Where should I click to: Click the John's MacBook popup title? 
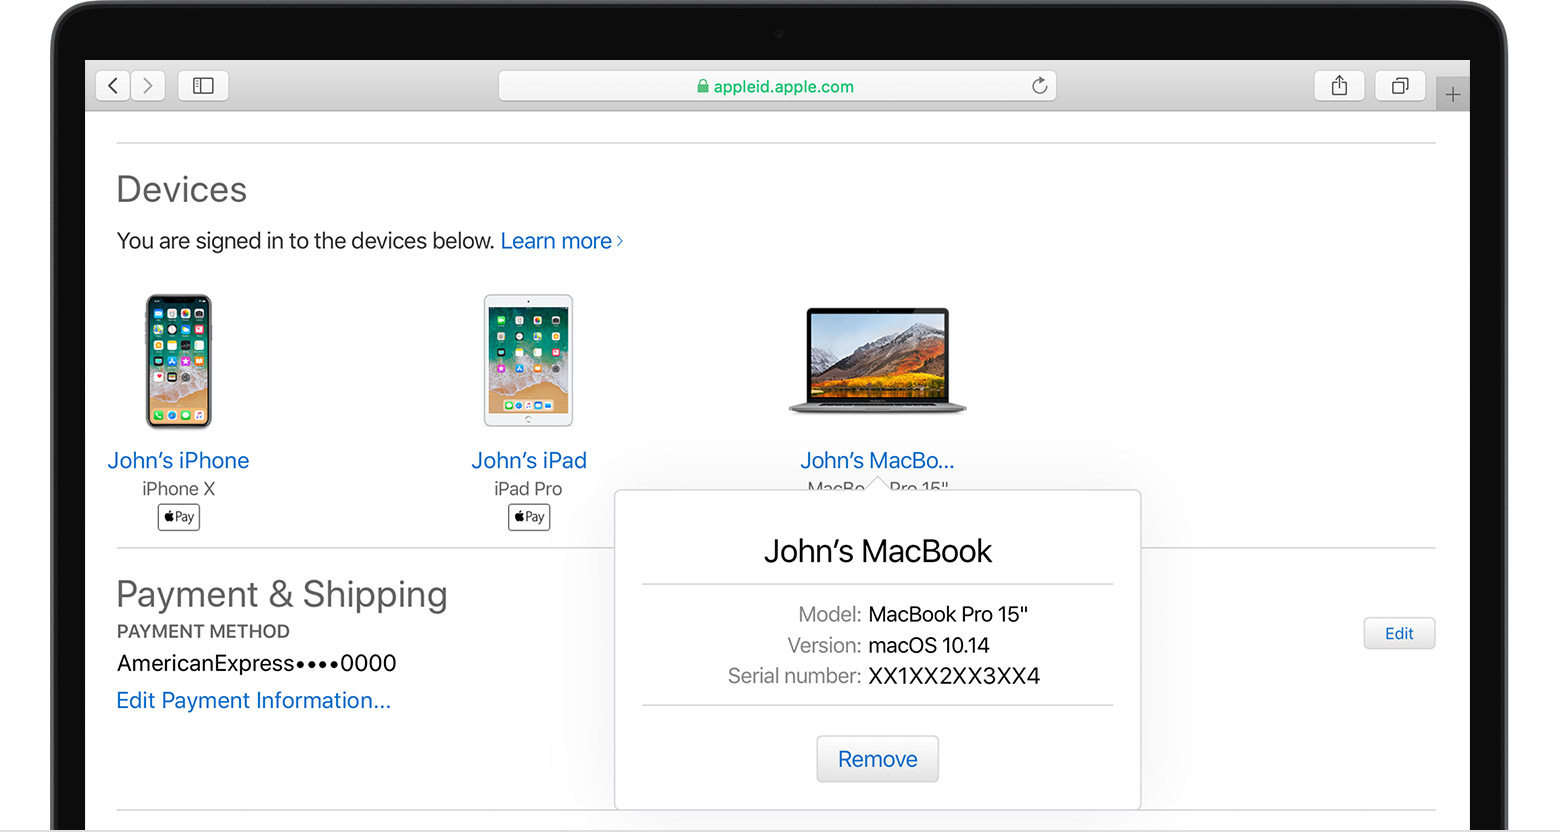(x=878, y=551)
